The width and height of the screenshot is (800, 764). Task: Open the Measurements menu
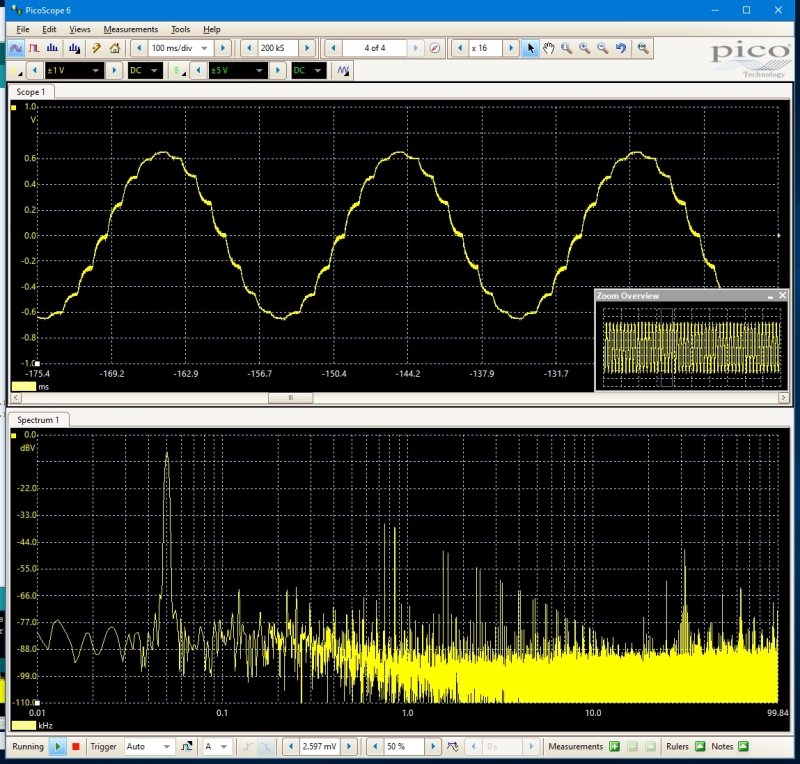click(131, 30)
